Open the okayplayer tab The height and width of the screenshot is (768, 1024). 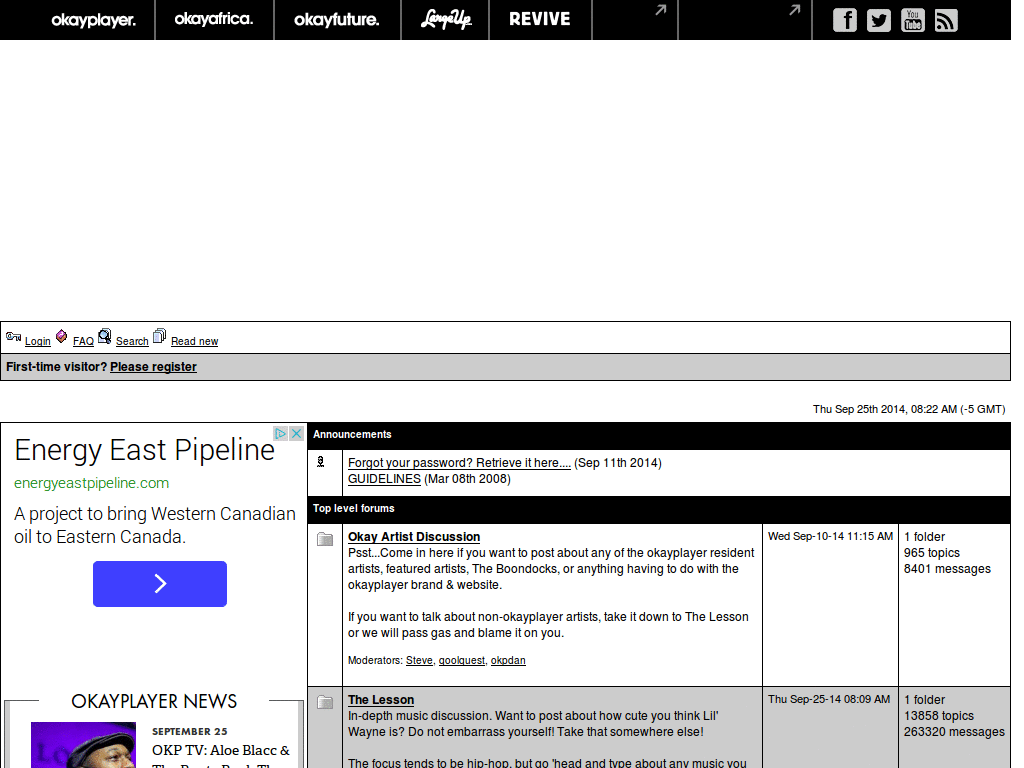93,20
